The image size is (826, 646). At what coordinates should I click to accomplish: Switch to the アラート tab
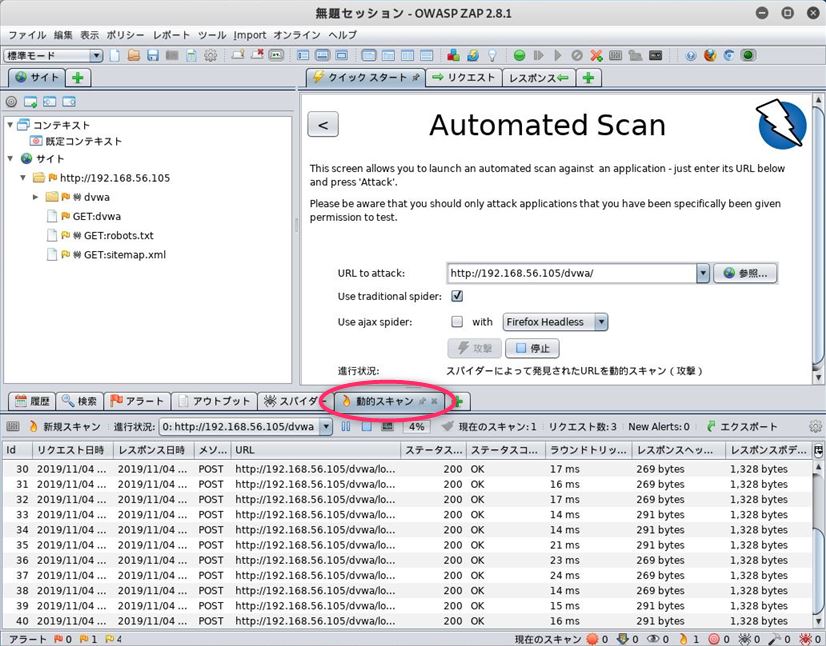click(x=137, y=401)
